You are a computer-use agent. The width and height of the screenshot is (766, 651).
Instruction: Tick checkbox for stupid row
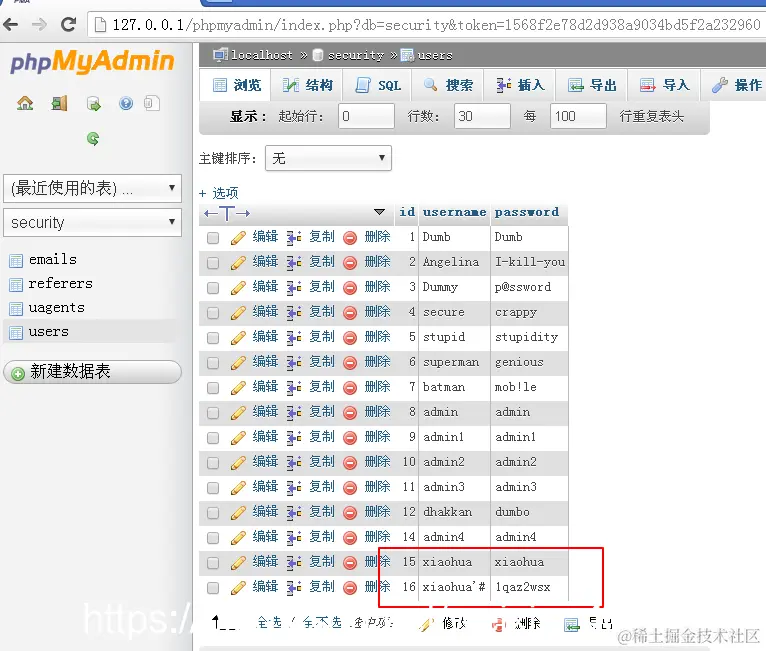(213, 337)
